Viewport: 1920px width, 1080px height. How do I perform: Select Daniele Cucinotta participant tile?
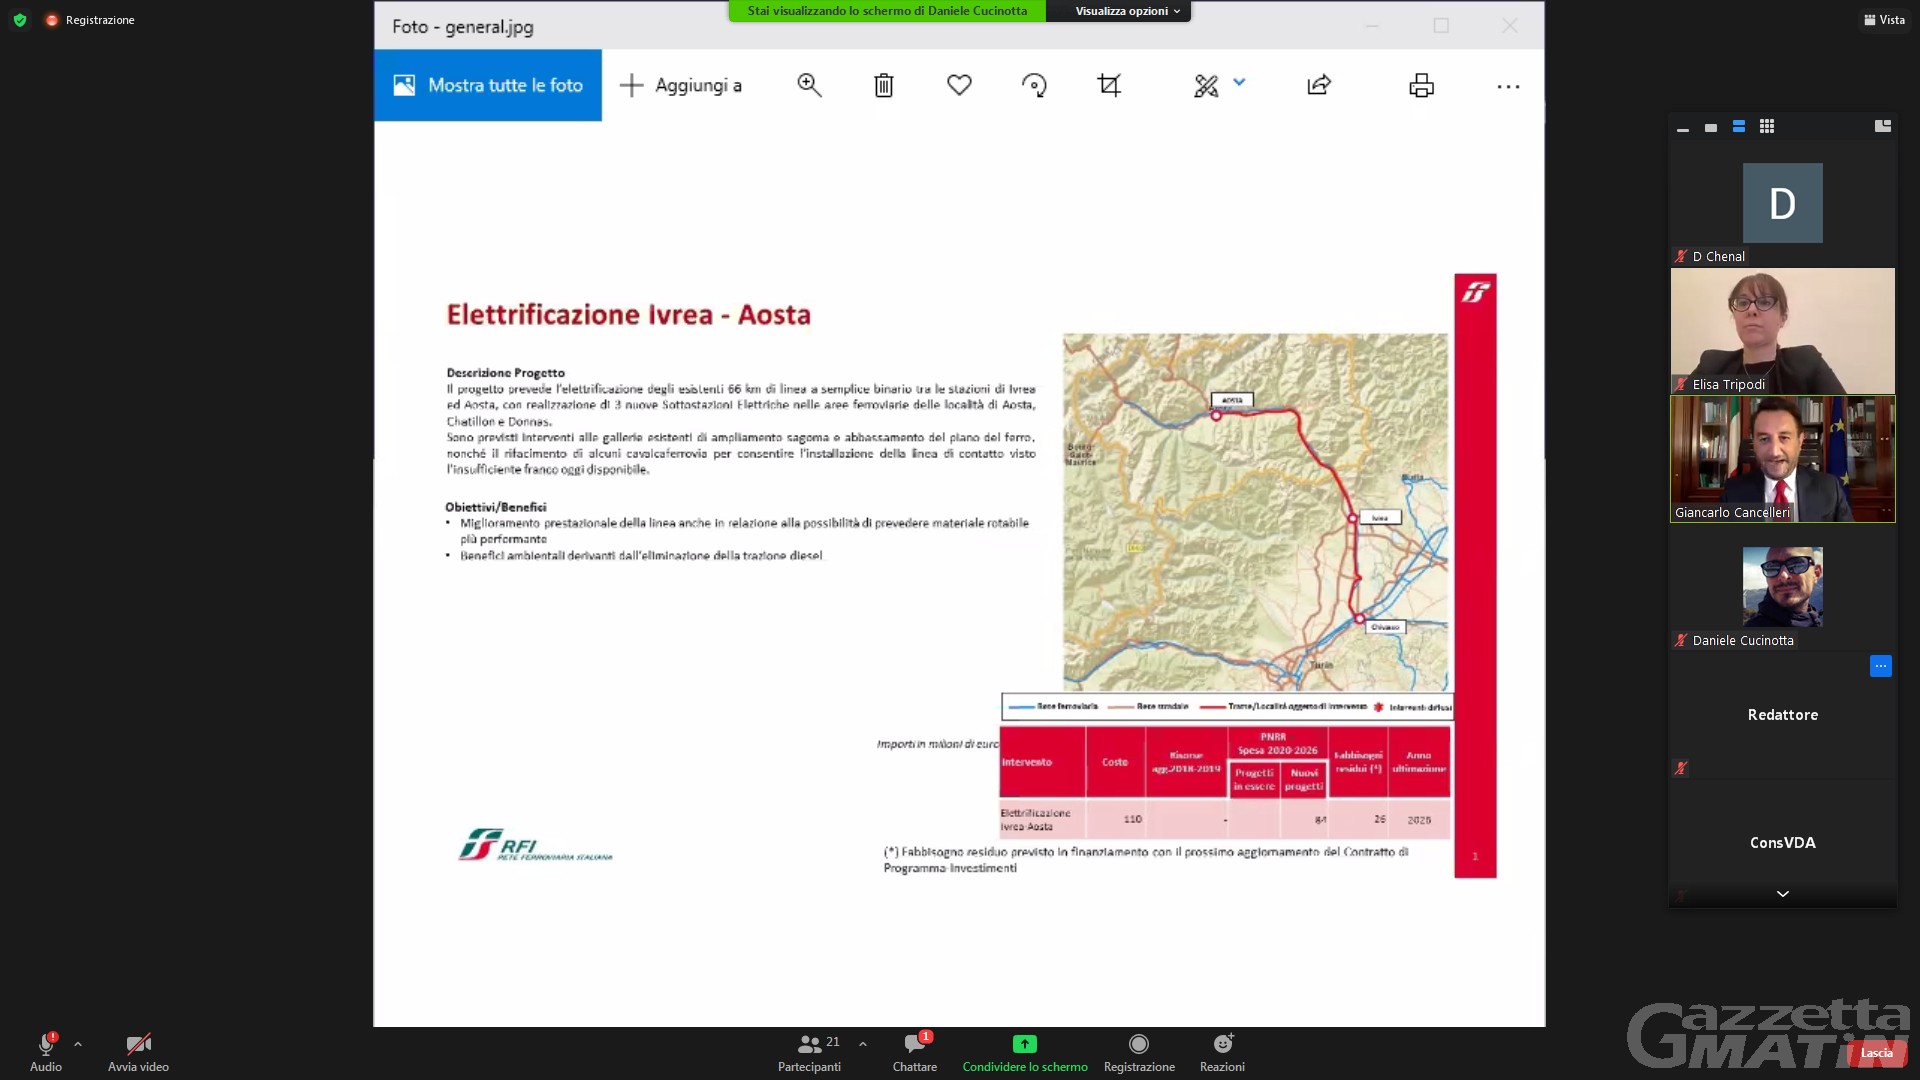click(x=1783, y=587)
